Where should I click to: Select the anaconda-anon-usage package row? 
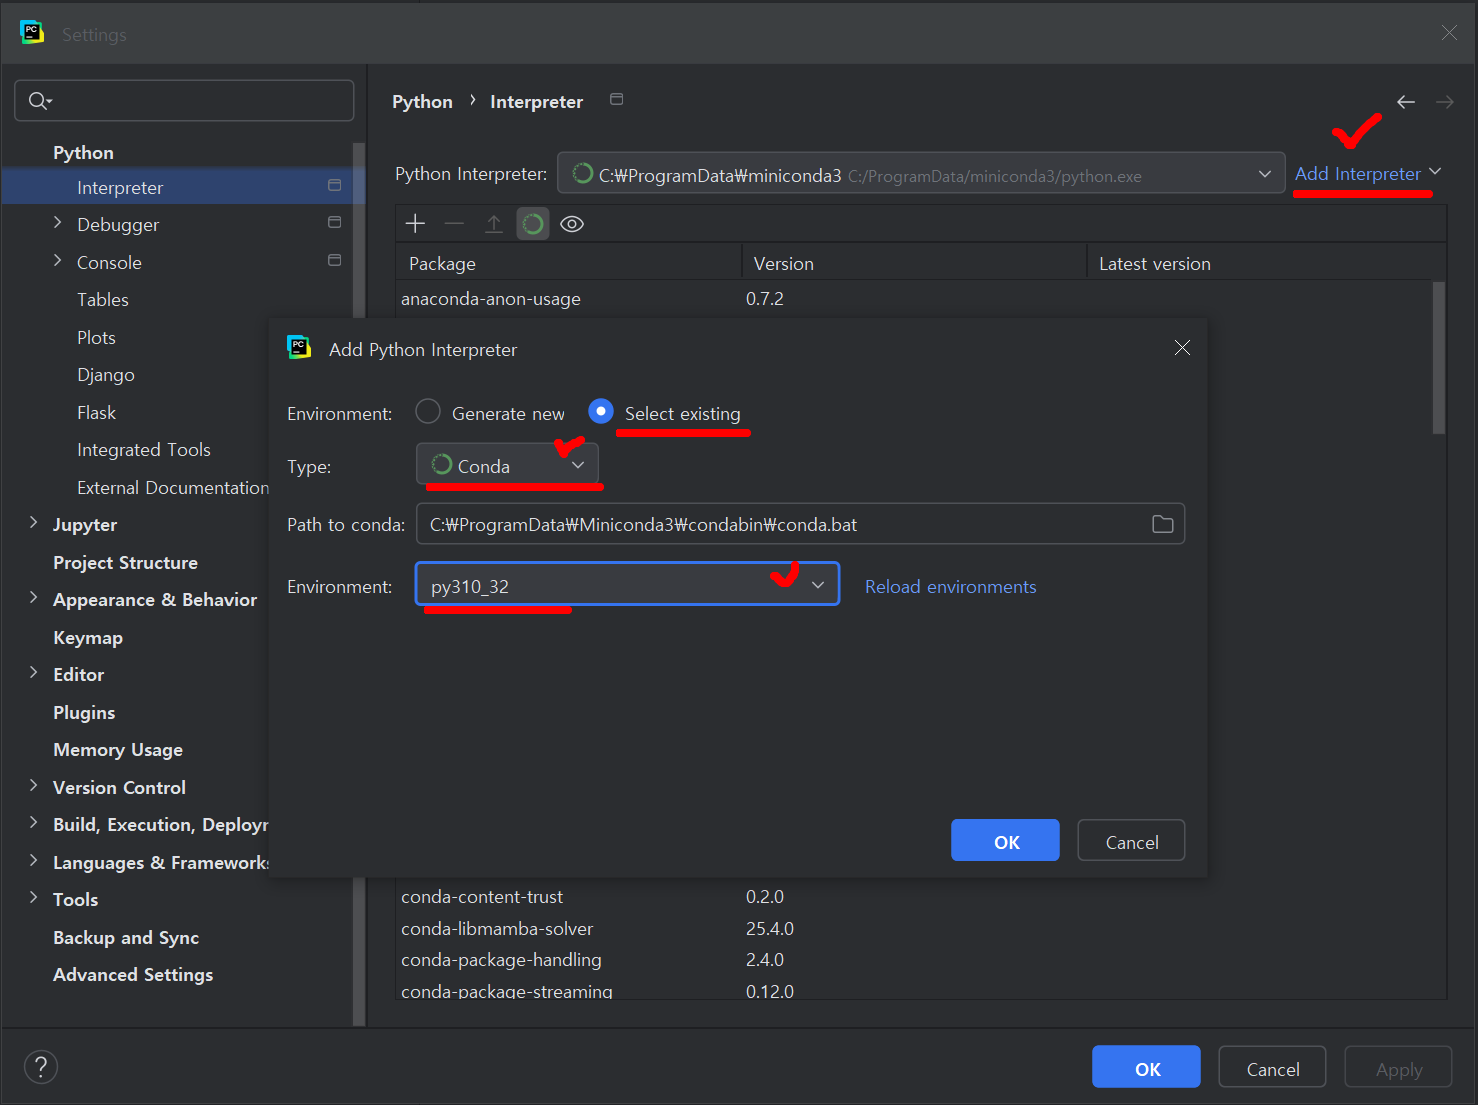915,299
